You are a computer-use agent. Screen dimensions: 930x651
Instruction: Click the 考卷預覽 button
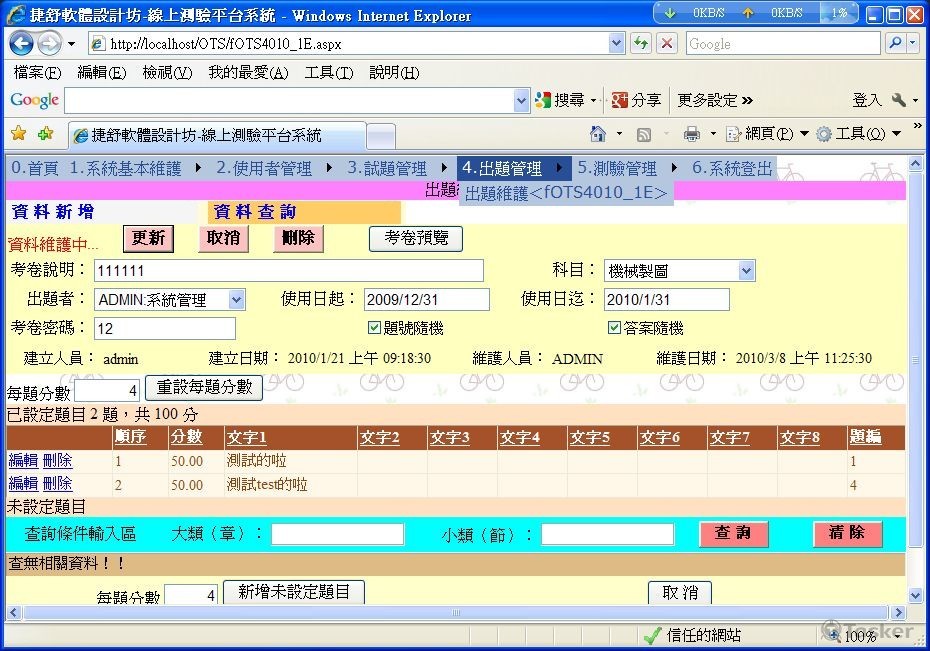(x=415, y=238)
